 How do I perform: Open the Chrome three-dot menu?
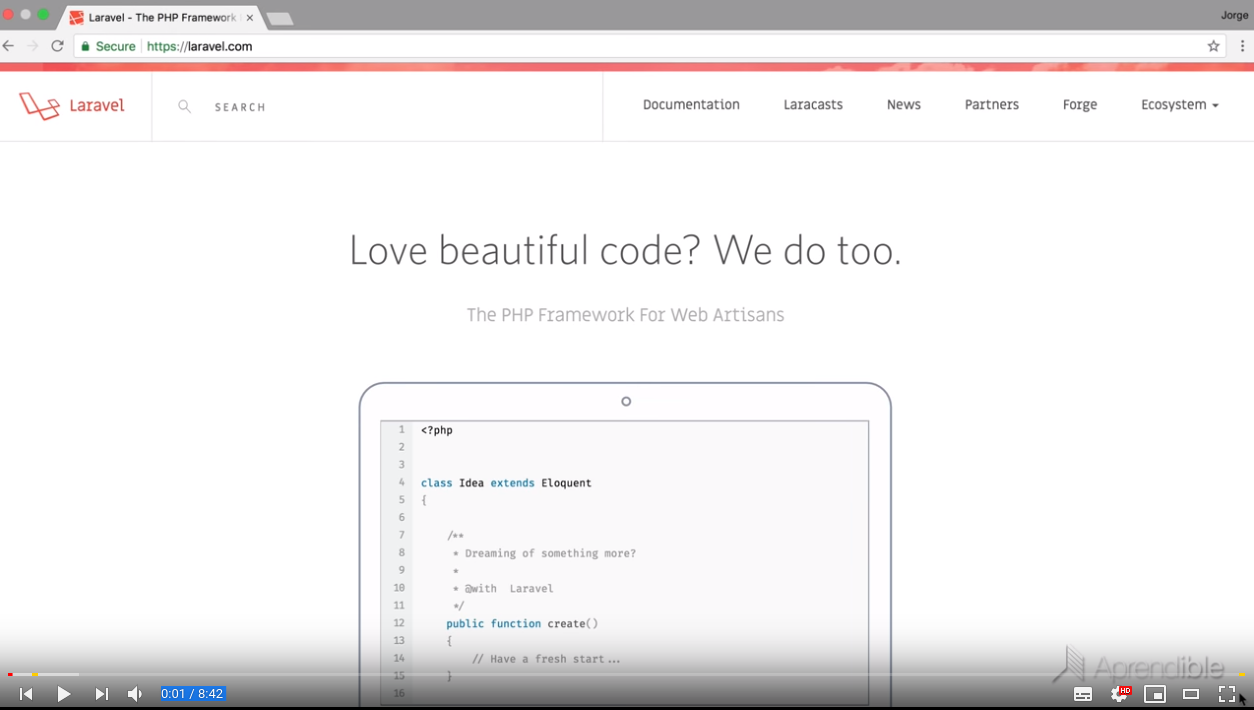coord(1243,46)
